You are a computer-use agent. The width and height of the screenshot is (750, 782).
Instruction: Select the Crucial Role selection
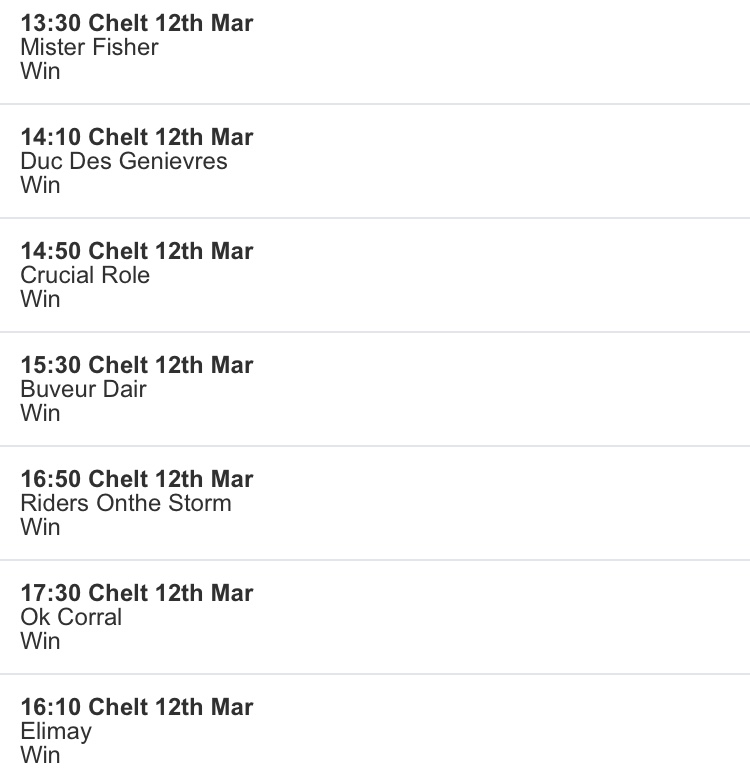pos(85,275)
